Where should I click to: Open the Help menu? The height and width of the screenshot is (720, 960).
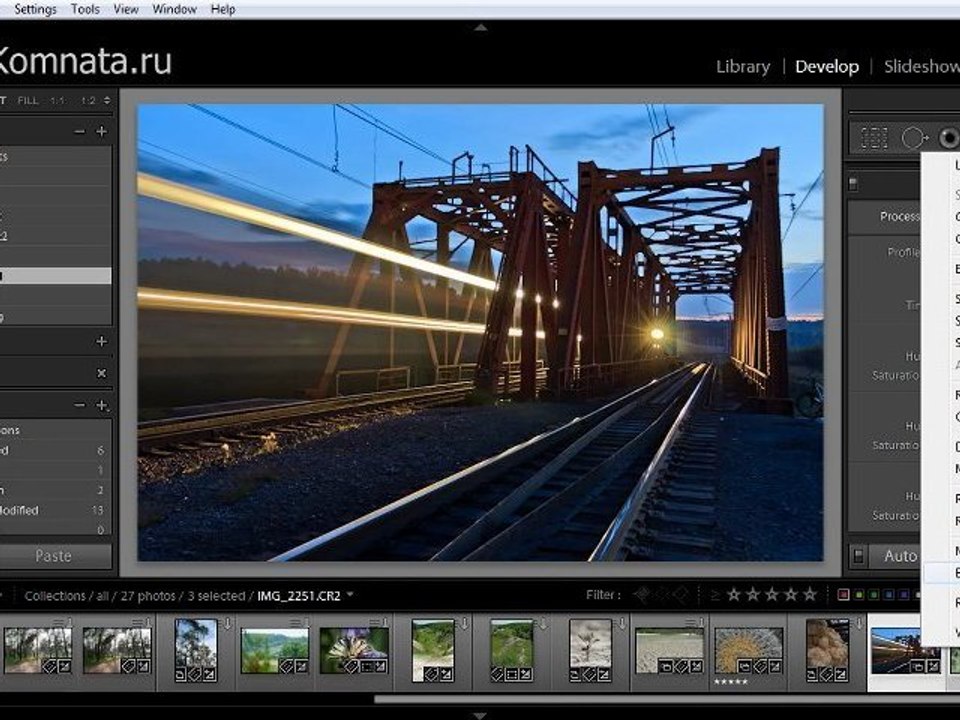click(x=223, y=9)
